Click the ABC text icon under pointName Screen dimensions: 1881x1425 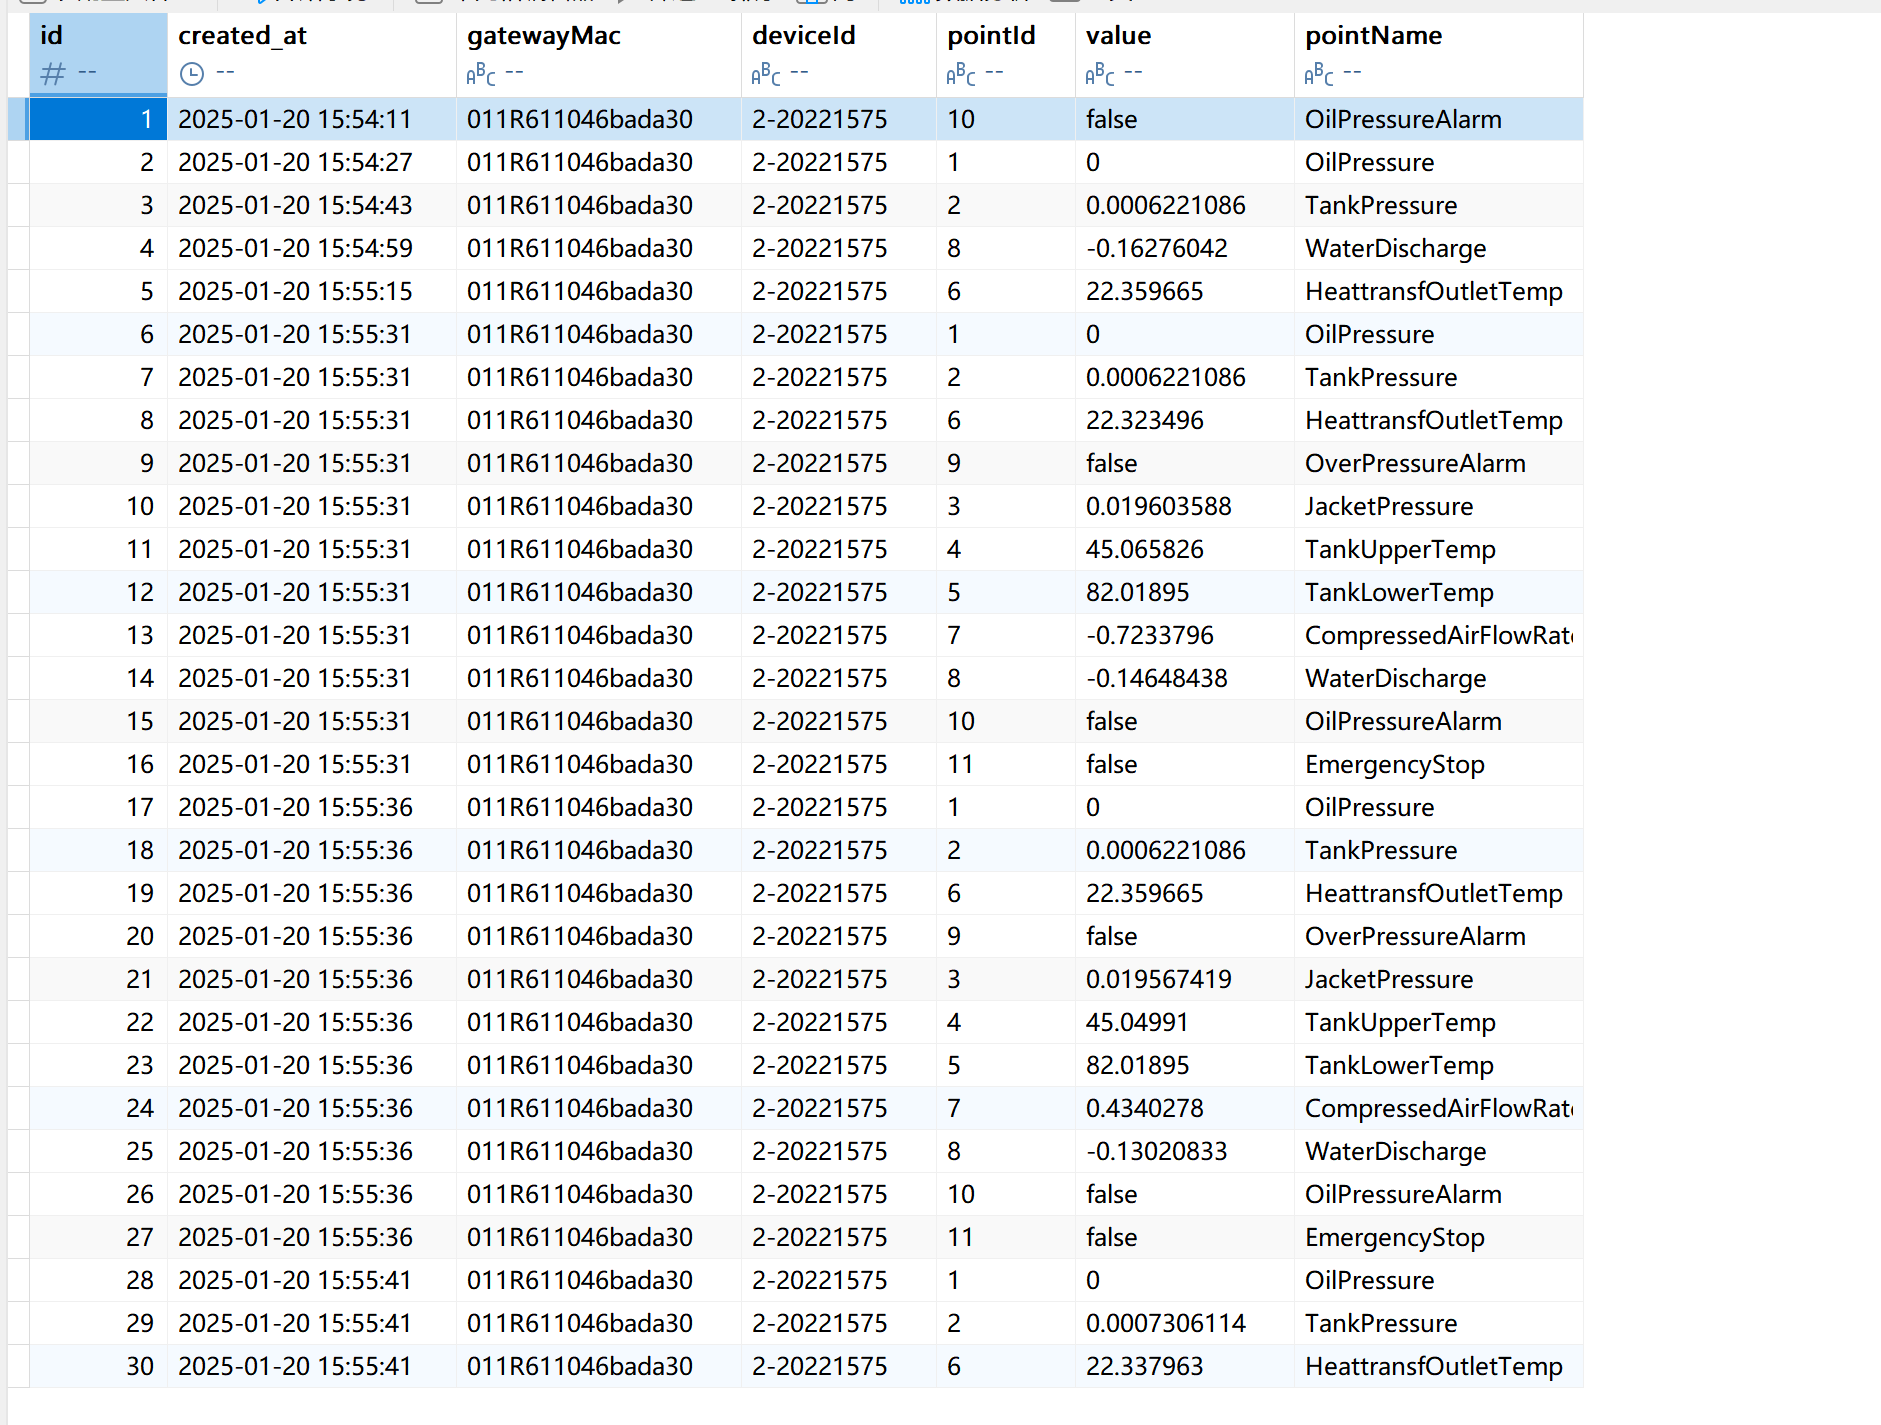pyautogui.click(x=1318, y=74)
